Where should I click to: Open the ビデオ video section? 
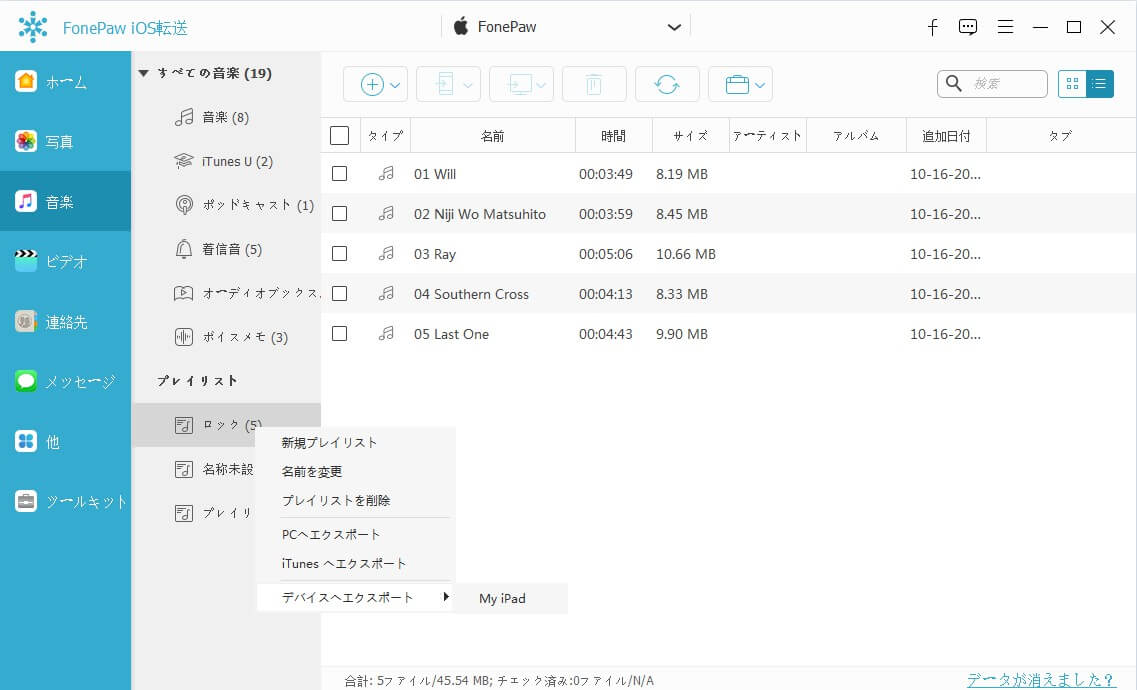click(65, 261)
